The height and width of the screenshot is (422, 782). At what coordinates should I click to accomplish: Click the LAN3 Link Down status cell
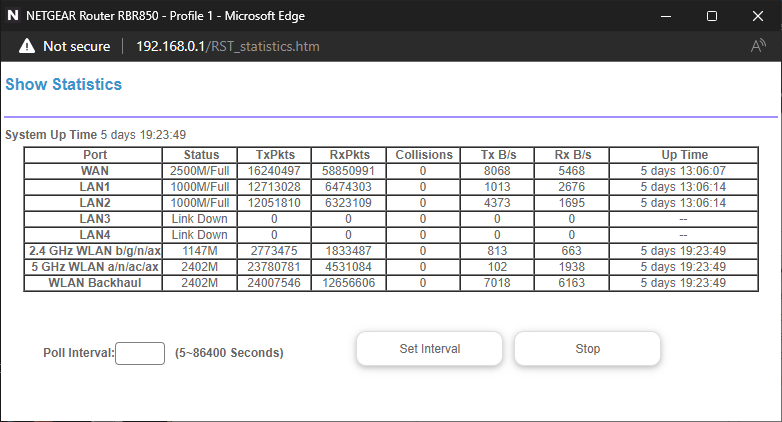click(x=200, y=219)
